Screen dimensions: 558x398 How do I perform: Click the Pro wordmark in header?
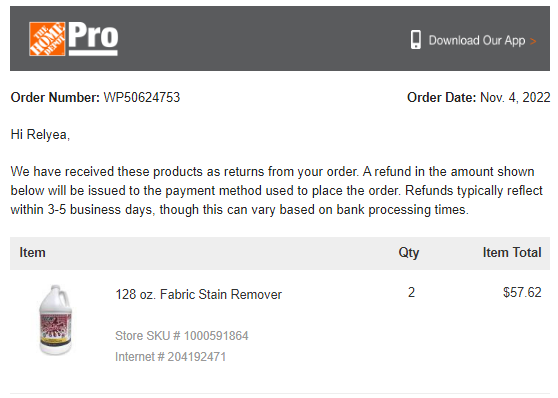93,38
